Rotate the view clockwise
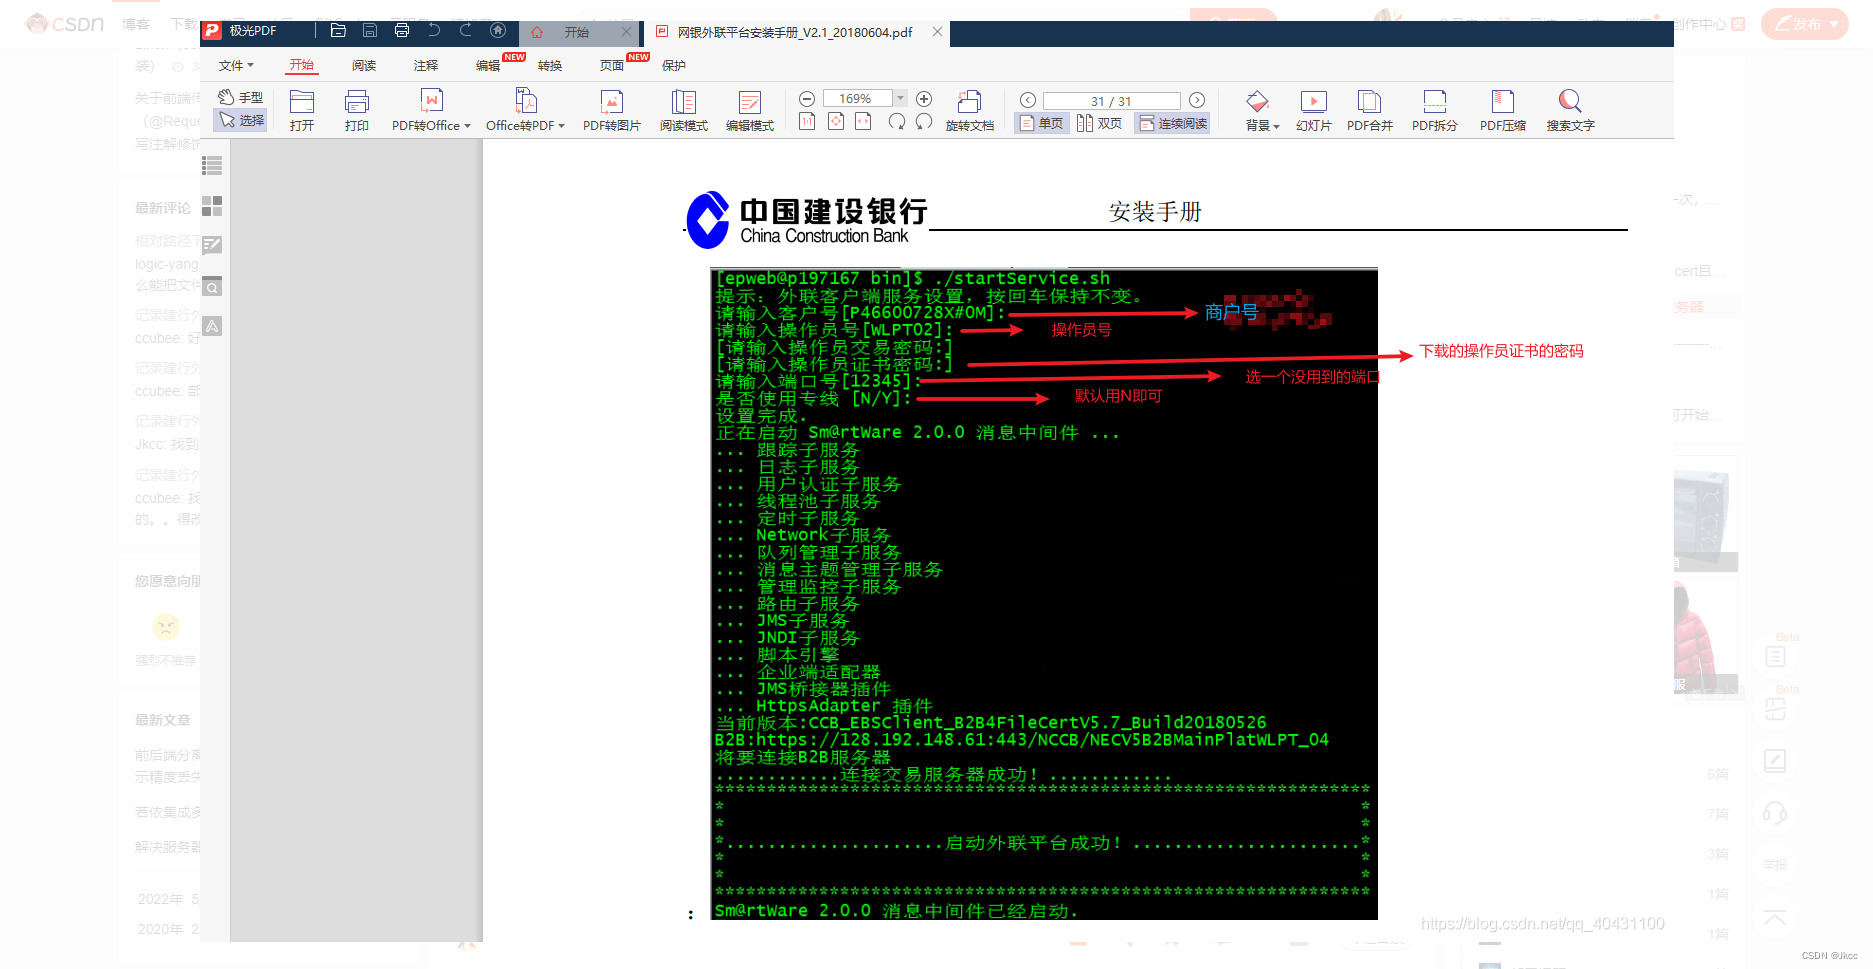This screenshot has width=1873, height=969. point(897,121)
